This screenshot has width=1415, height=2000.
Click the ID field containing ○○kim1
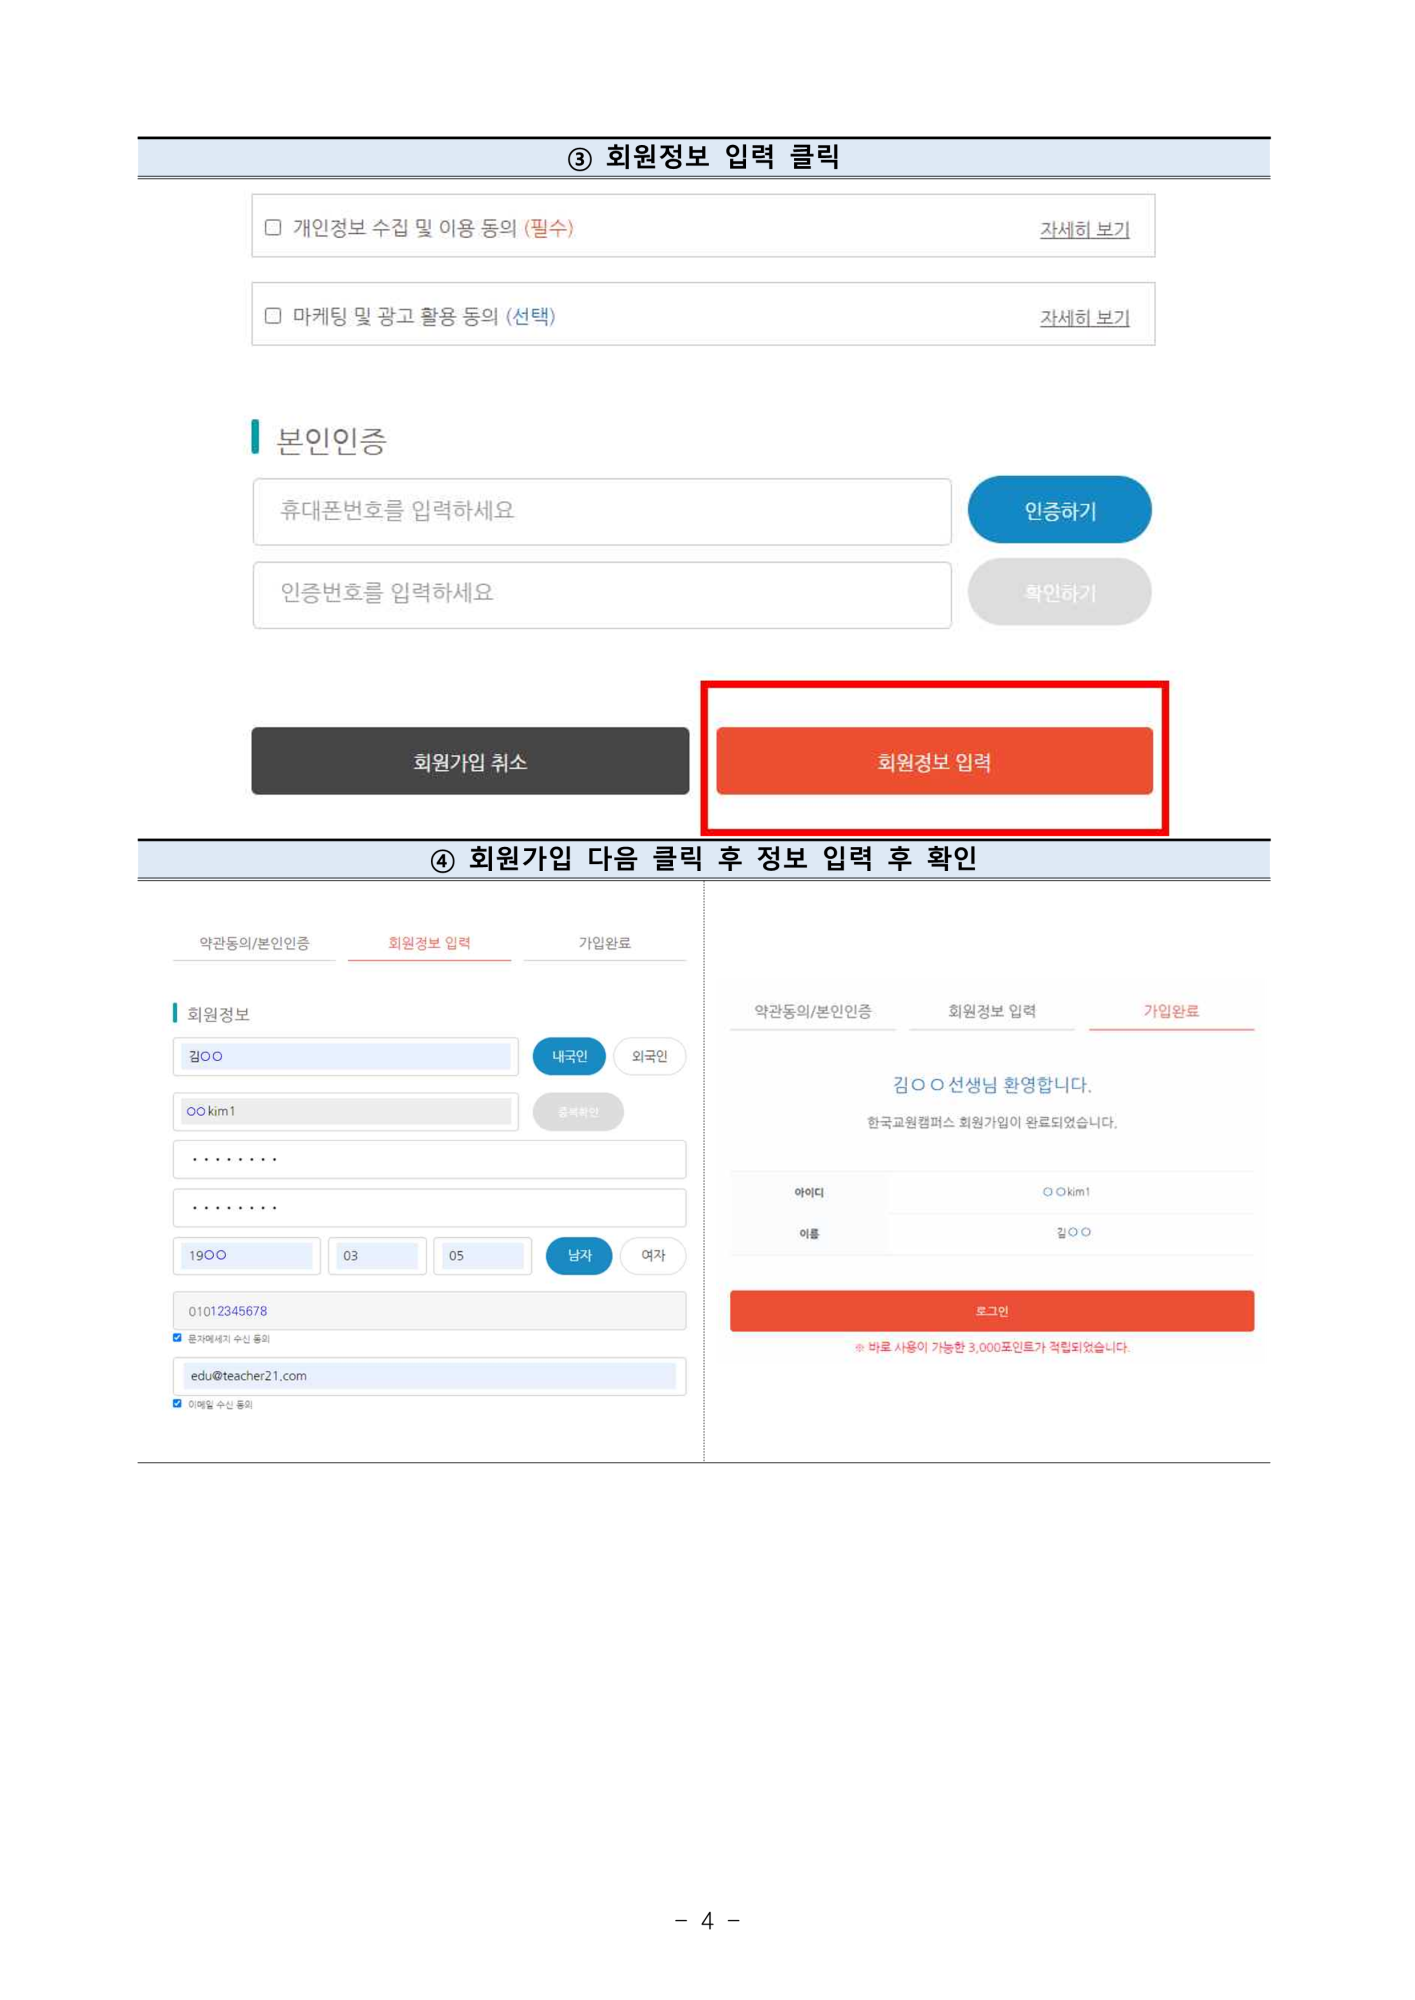tap(346, 1112)
